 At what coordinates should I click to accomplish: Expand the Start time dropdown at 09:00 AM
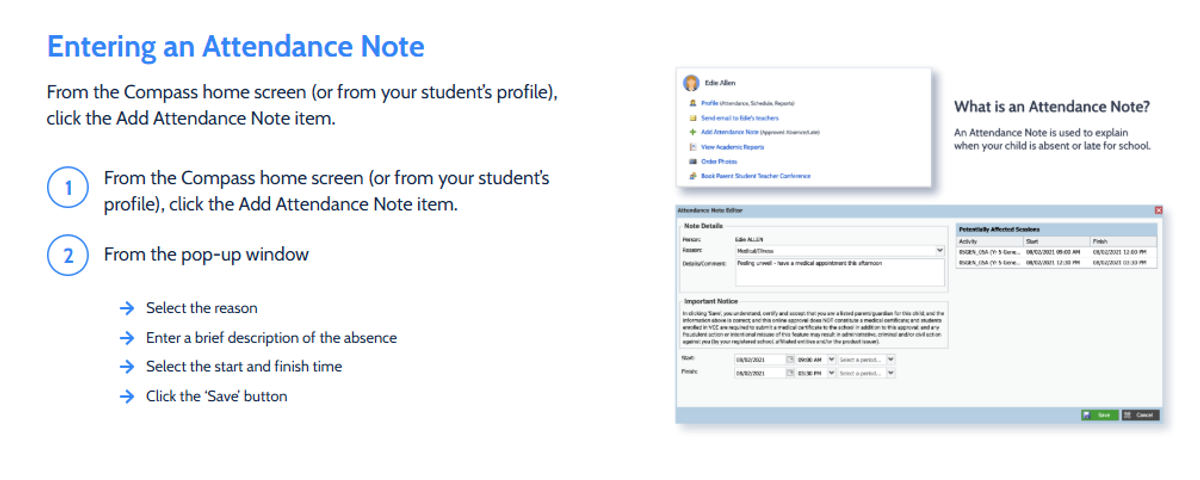831,359
